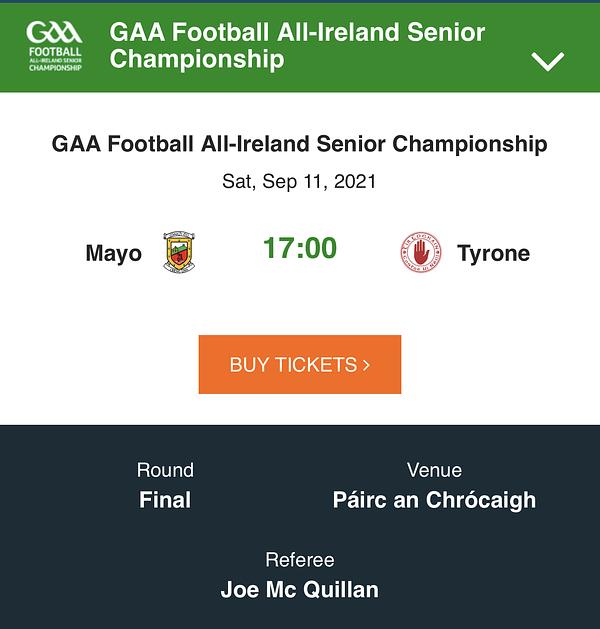This screenshot has height=629, width=600.
Task: Click the GAA Football Championship logo
Action: click(x=55, y=46)
